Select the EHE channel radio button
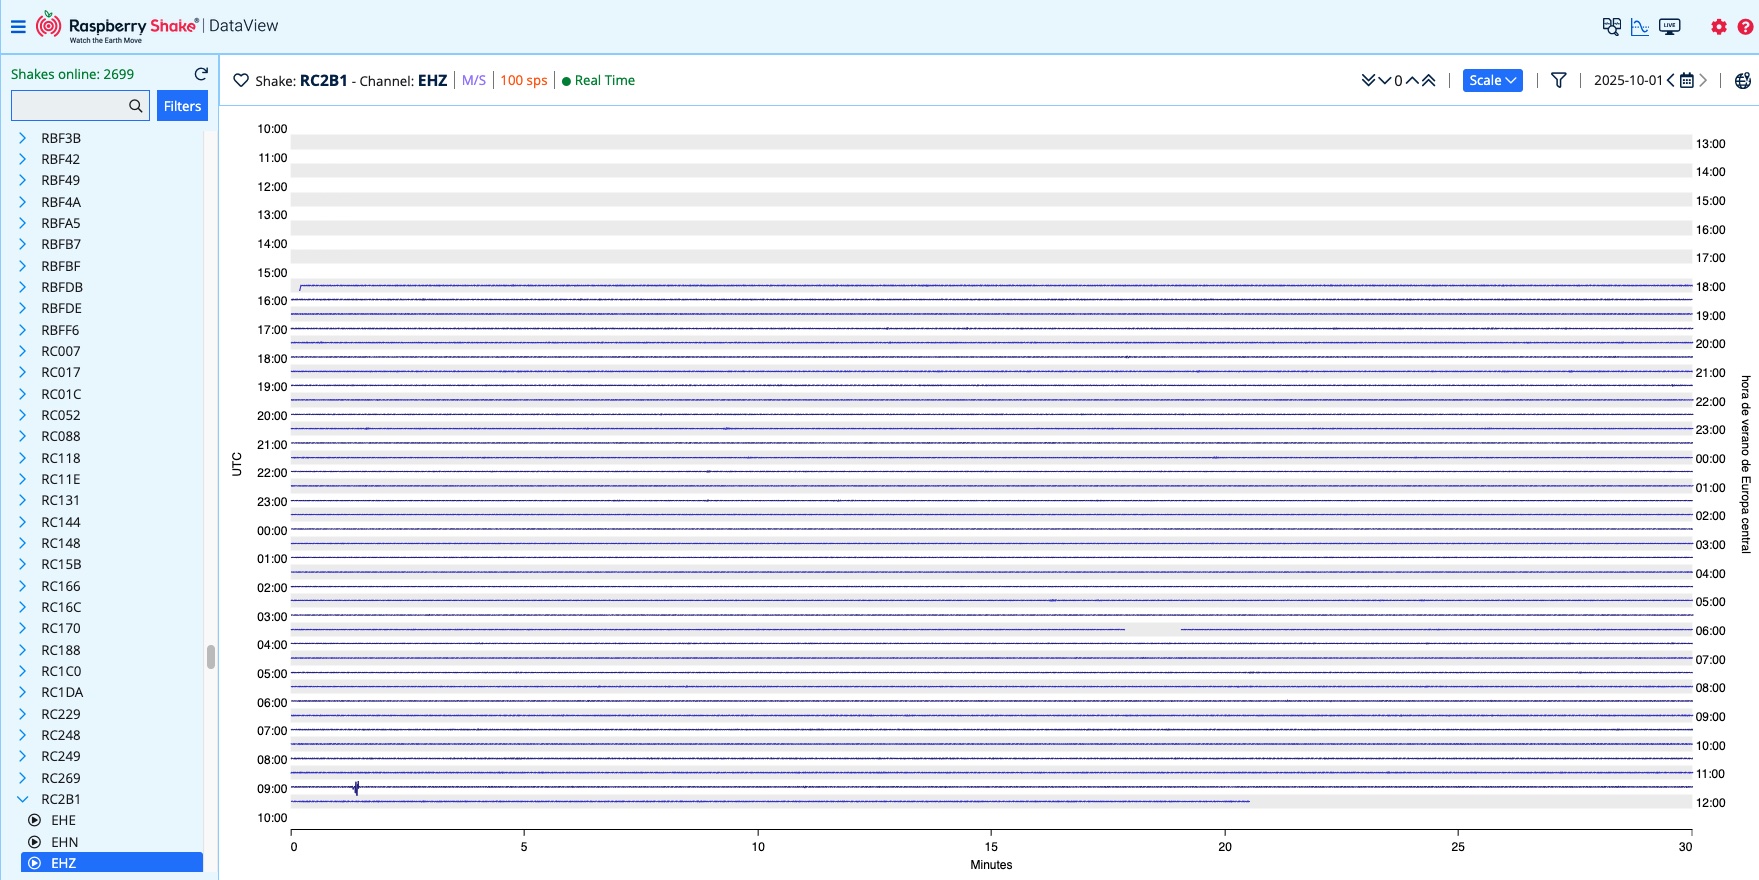This screenshot has width=1759, height=880. [35, 820]
